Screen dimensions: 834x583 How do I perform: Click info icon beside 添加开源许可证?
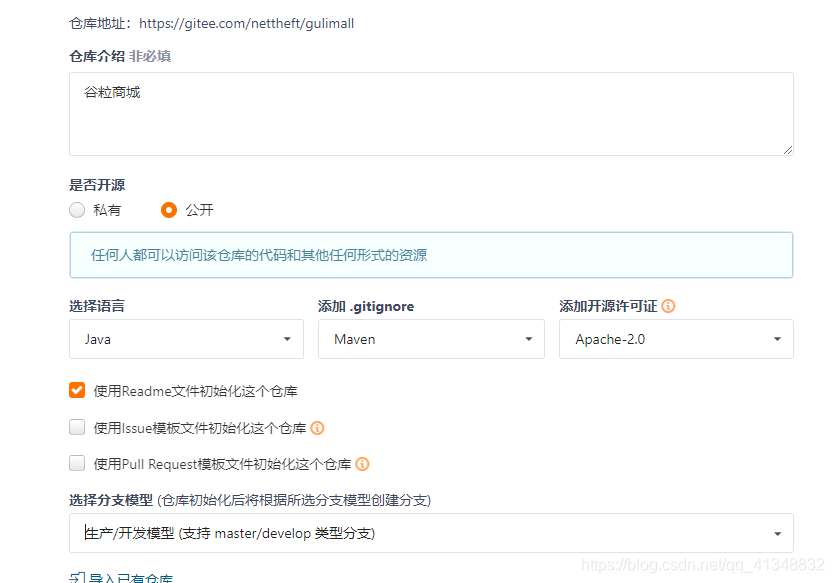click(668, 306)
